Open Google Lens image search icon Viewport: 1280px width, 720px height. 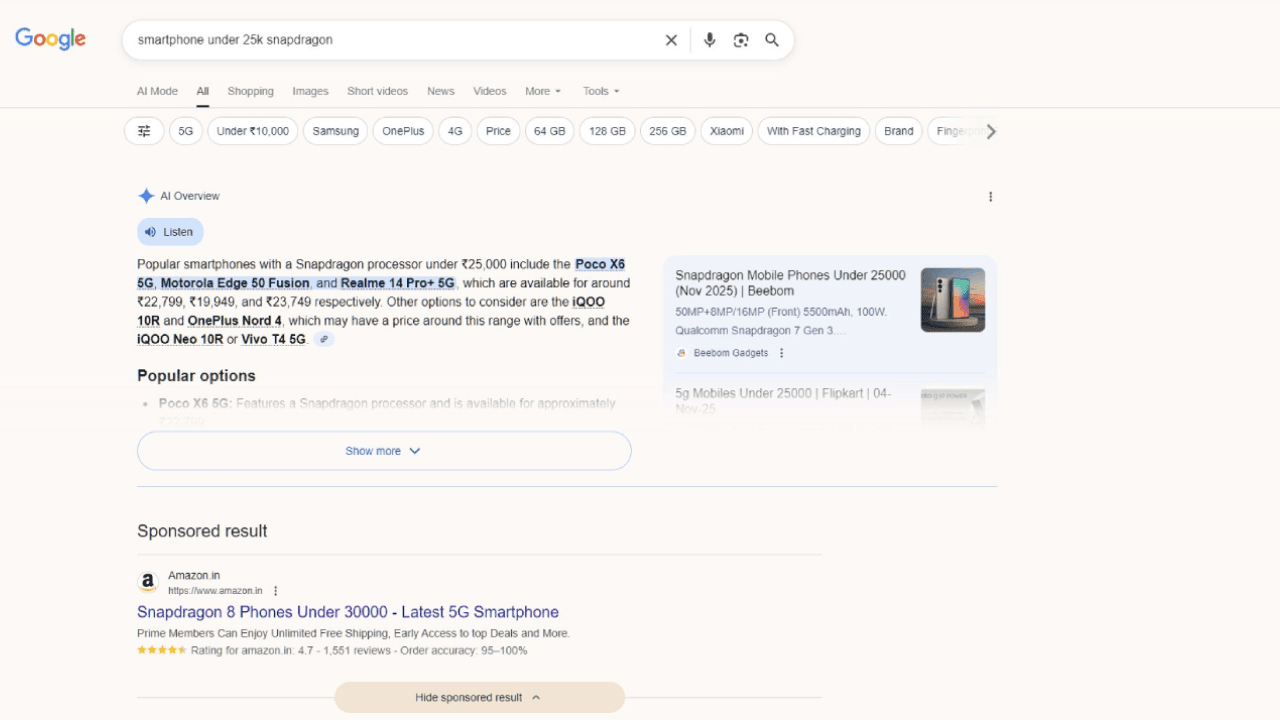[741, 40]
